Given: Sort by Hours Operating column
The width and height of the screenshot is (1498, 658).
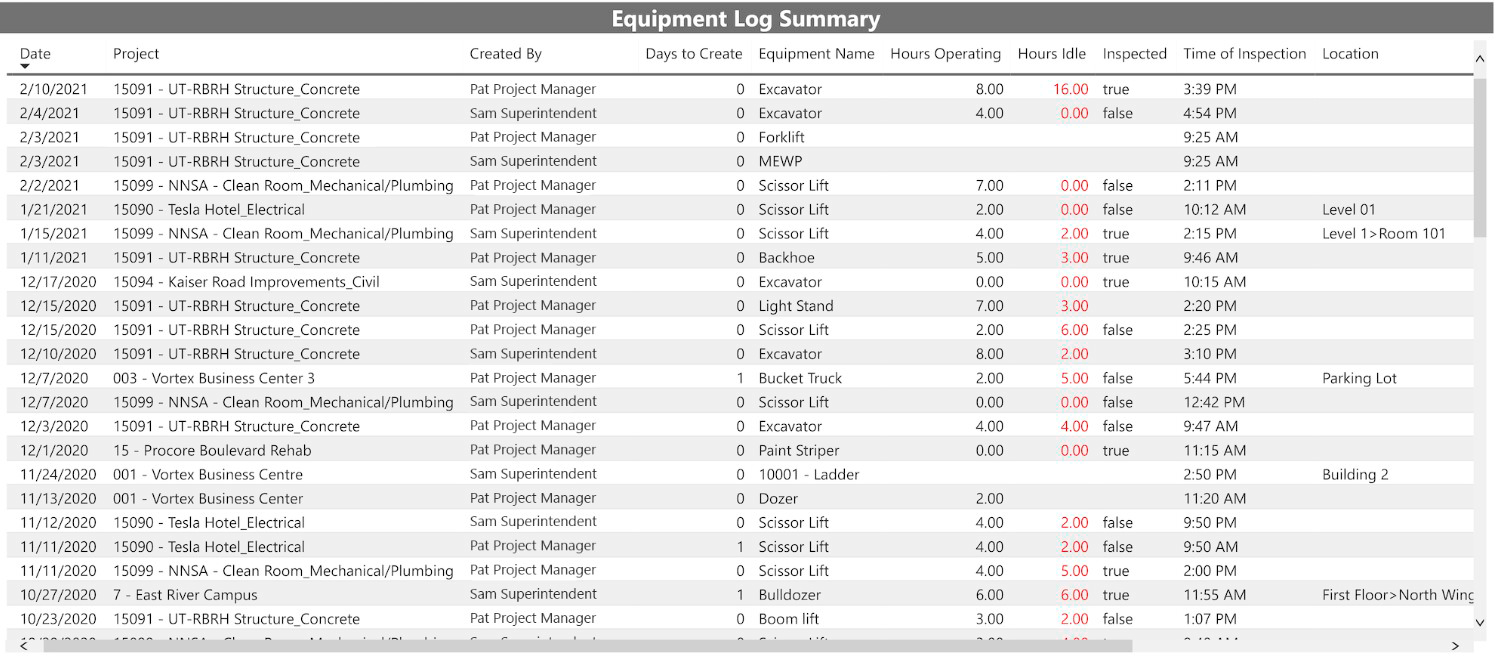Looking at the screenshot, I should [945, 53].
